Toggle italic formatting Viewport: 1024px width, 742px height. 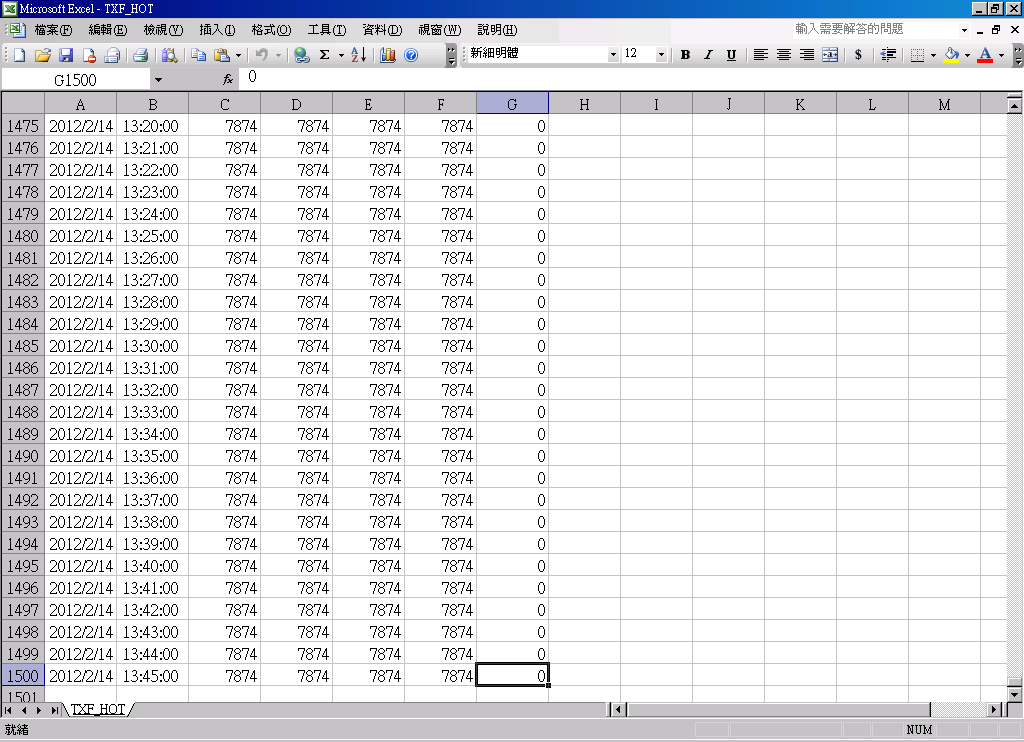tap(708, 55)
